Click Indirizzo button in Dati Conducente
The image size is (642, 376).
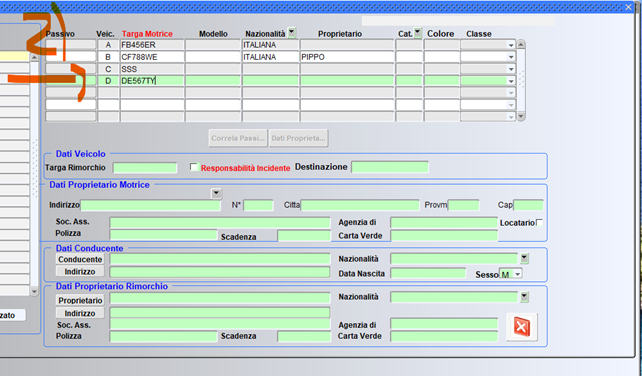[x=80, y=272]
